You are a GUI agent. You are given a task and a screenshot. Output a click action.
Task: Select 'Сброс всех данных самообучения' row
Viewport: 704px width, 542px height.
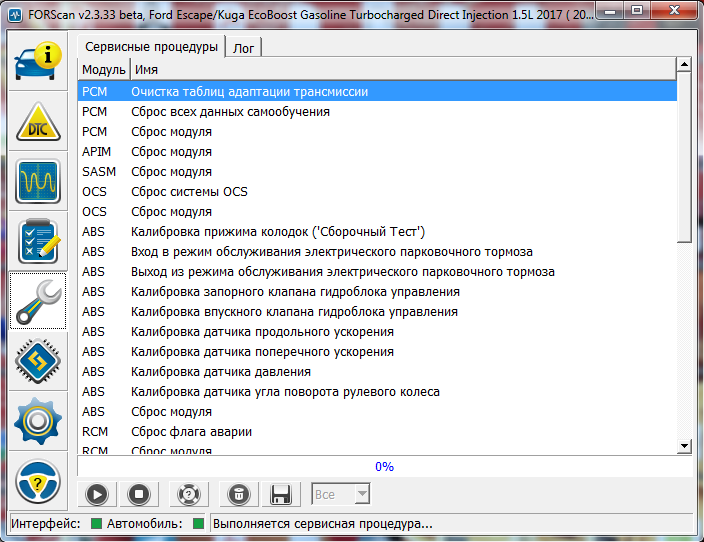click(377, 111)
